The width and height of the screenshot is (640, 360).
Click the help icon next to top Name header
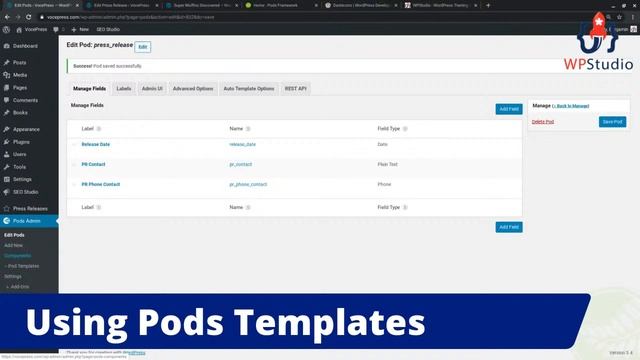pyautogui.click(x=248, y=129)
